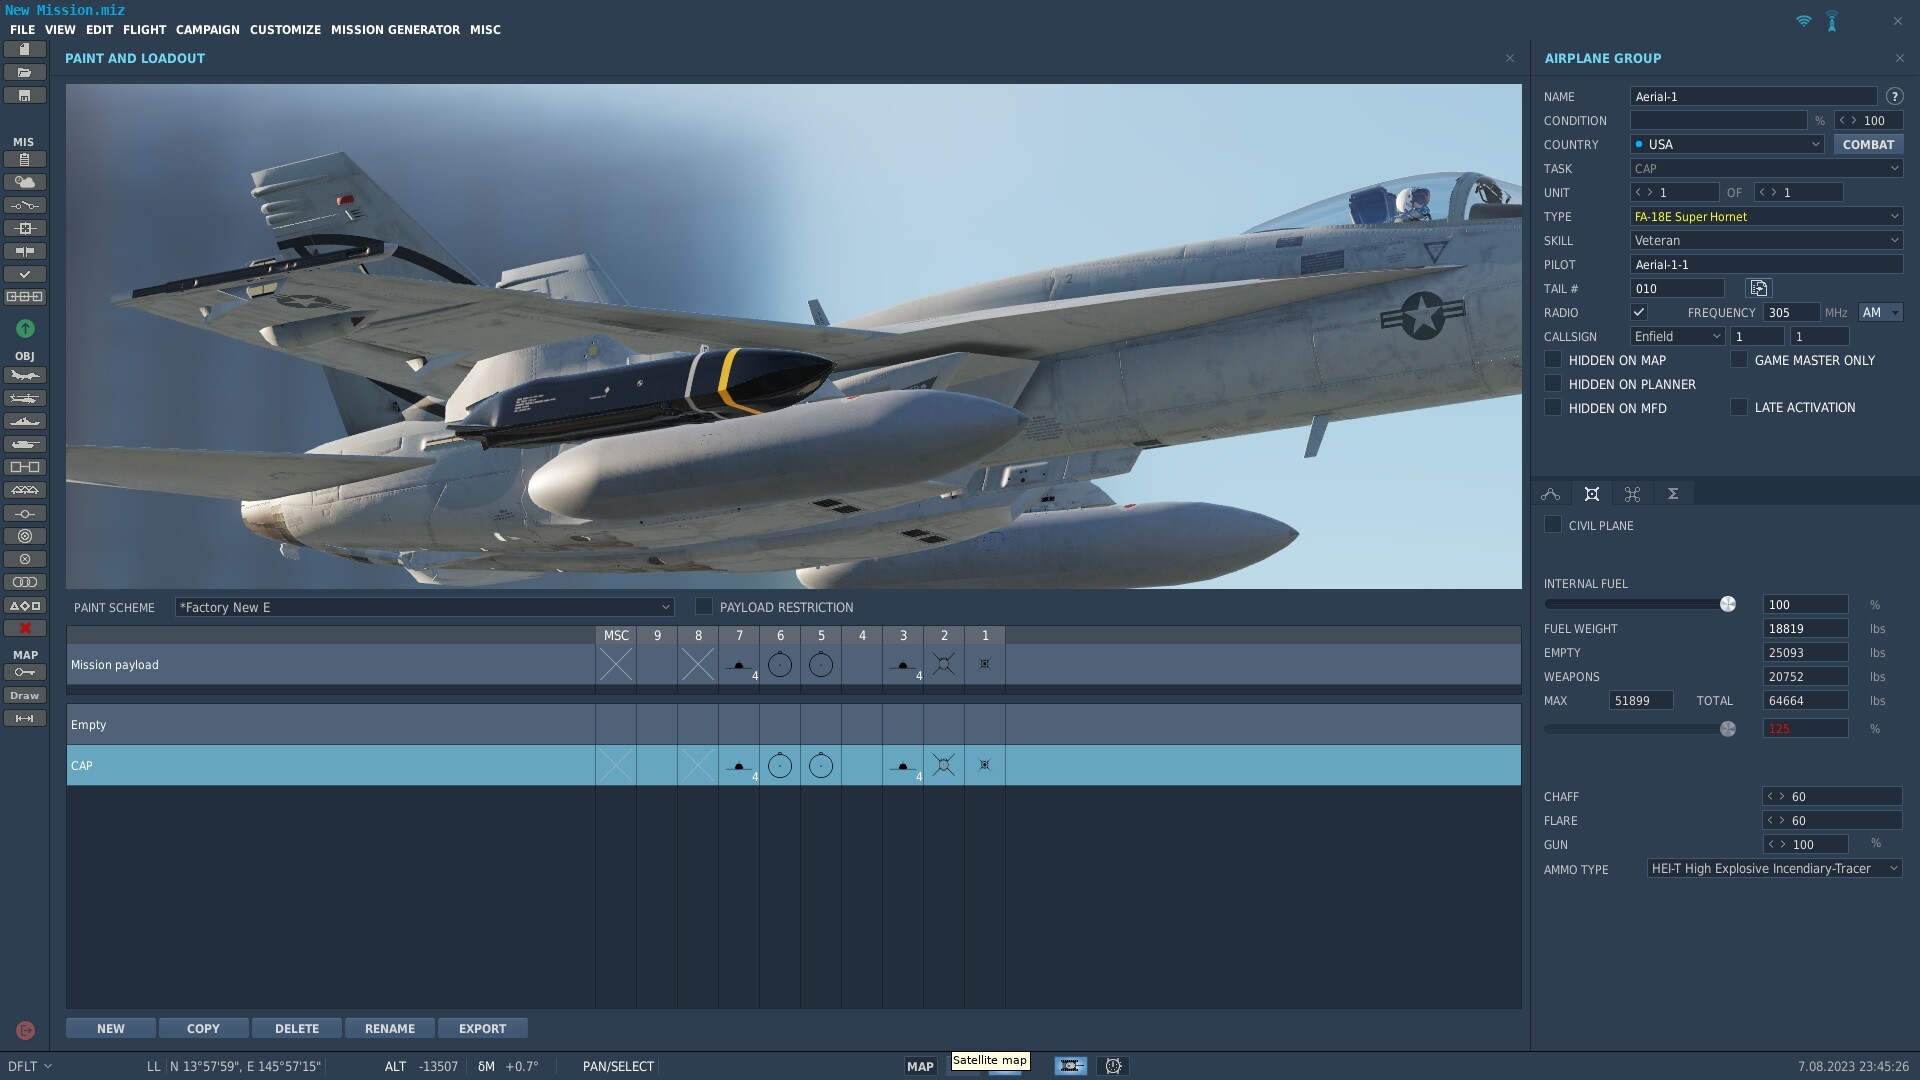Viewport: 1920px width, 1080px height.
Task: Open the COUNTRY dropdown showing USA
Action: click(x=1727, y=144)
